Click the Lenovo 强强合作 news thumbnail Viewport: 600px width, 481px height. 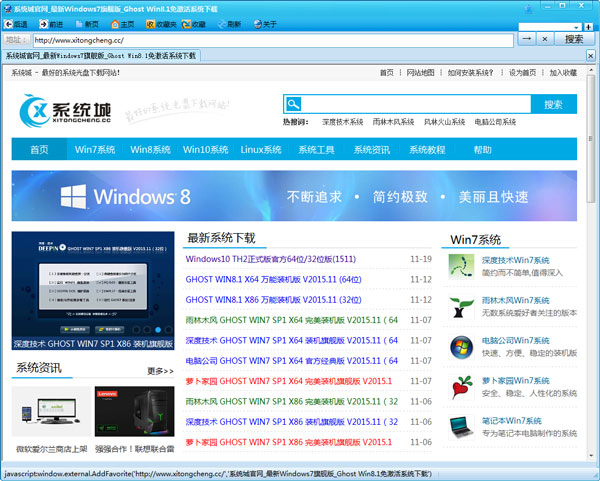(134, 411)
